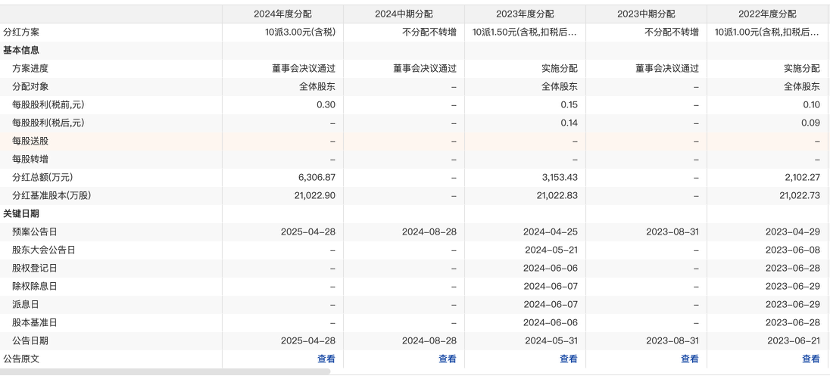The width and height of the screenshot is (830, 380).
Task: Click the 21,022.83 share base value
Action: [x=557, y=195]
